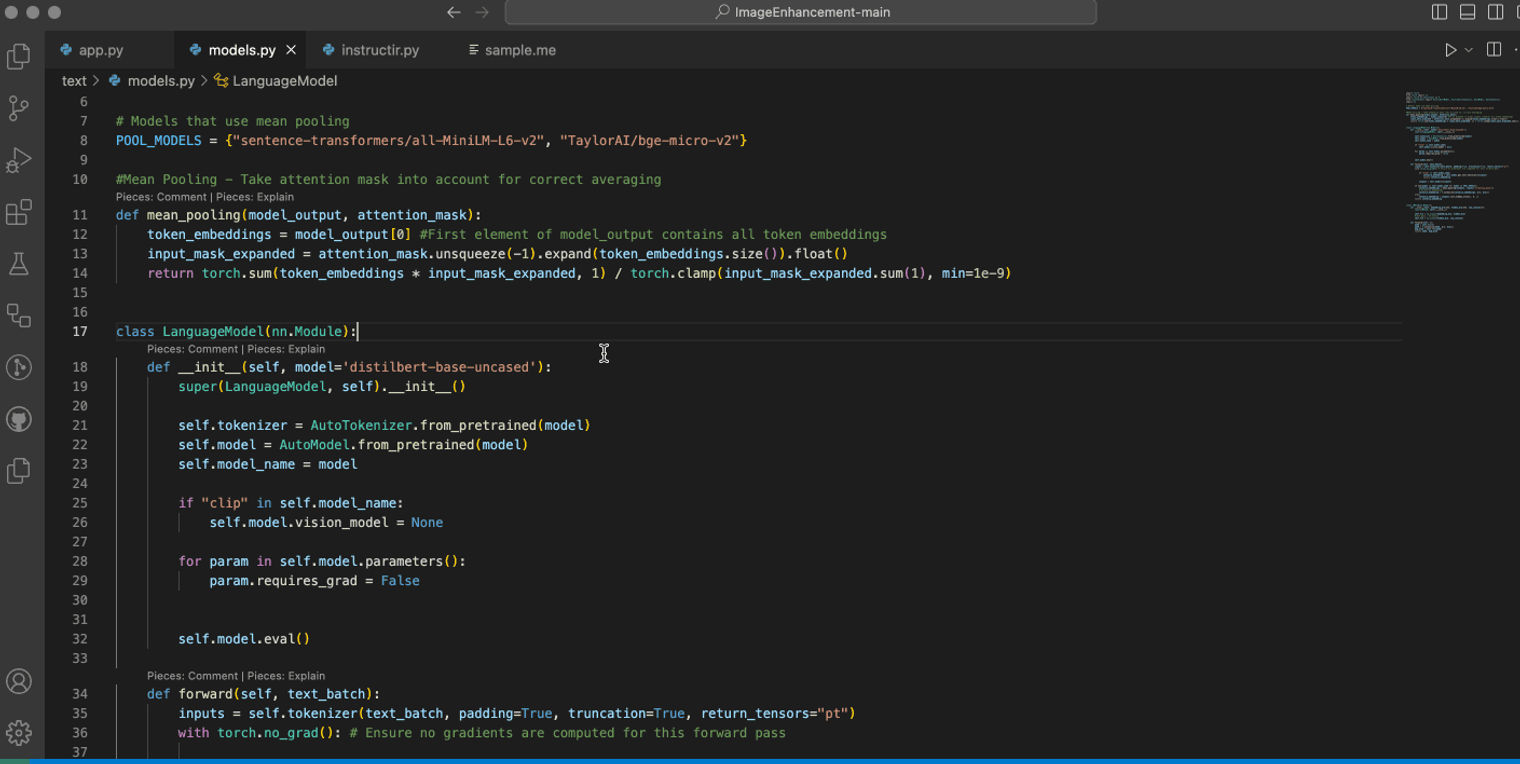Click 'self.model.vision_model = None' line
This screenshot has width=1520, height=764.
(326, 523)
